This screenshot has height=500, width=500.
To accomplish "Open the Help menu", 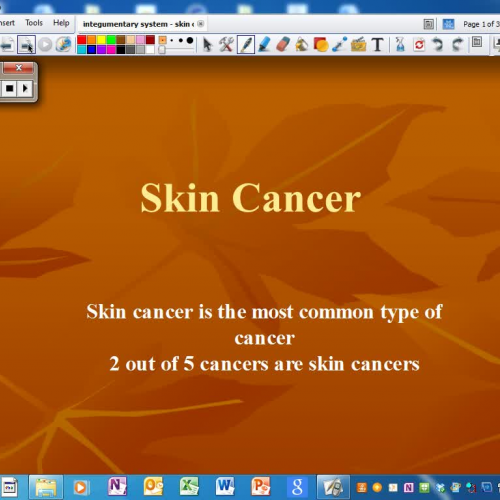I will pyautogui.click(x=61, y=23).
